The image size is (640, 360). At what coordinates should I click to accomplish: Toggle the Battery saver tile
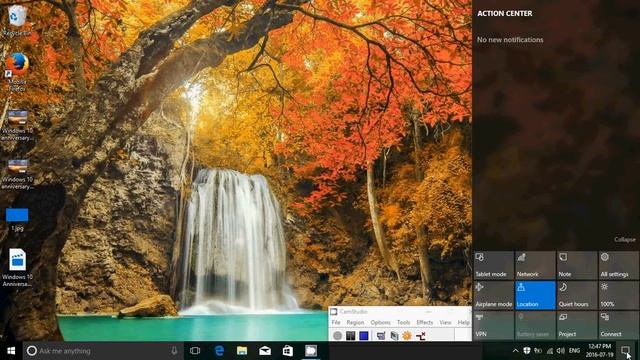535,325
